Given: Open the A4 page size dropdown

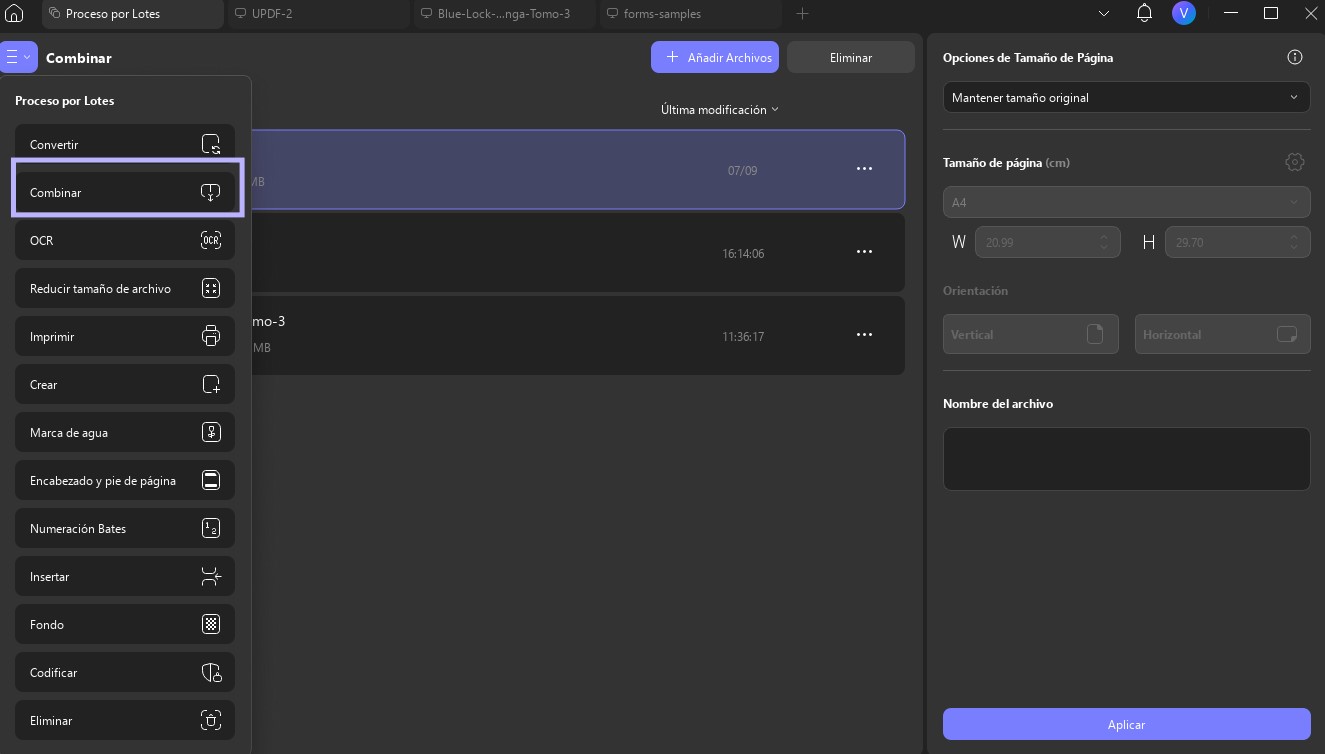Looking at the screenshot, I should click(x=1126, y=202).
